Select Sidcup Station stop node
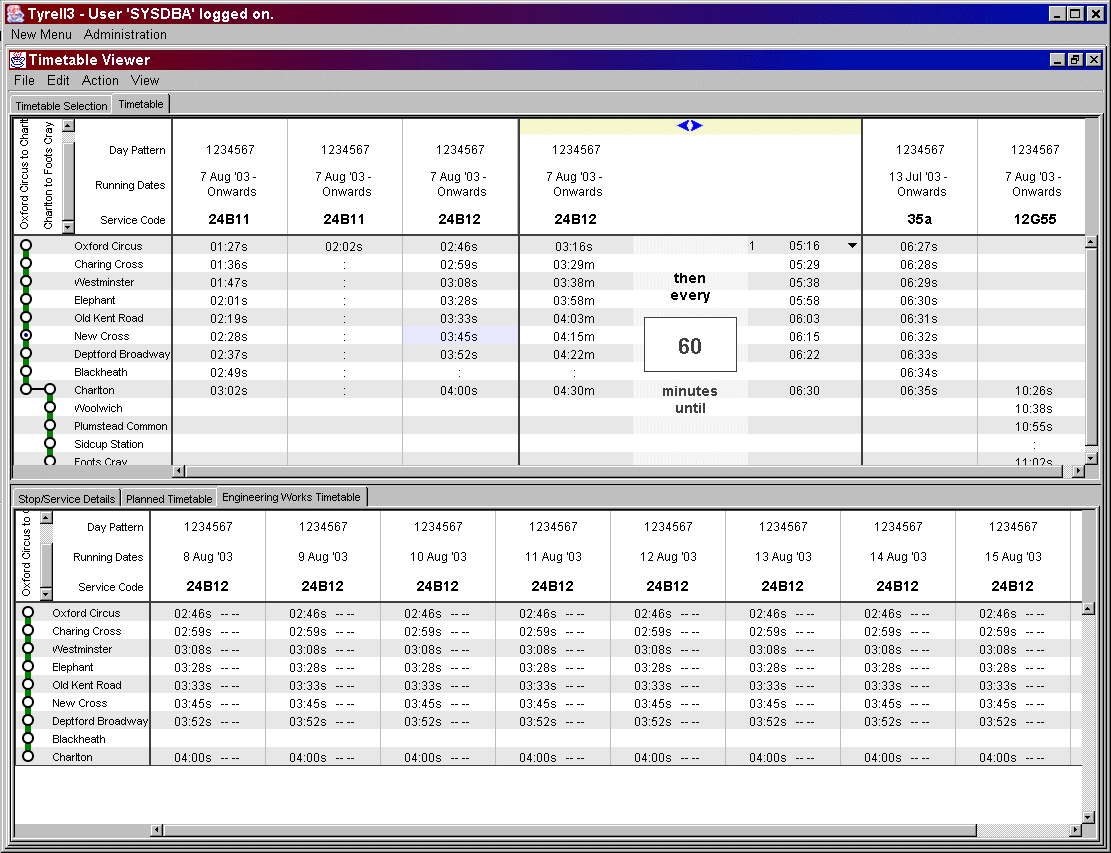 50,444
